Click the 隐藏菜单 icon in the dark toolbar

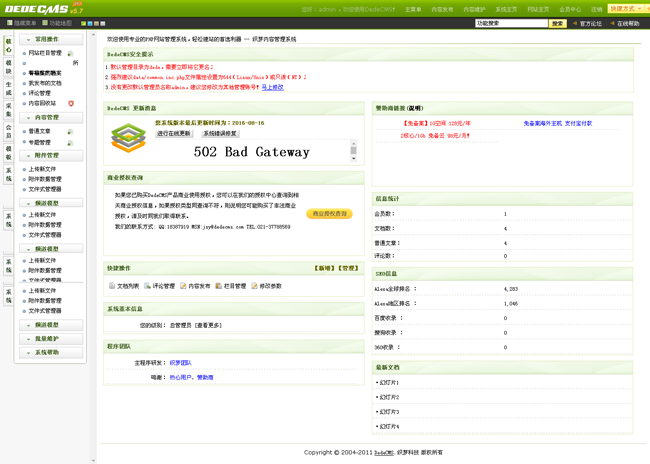(x=10, y=23)
